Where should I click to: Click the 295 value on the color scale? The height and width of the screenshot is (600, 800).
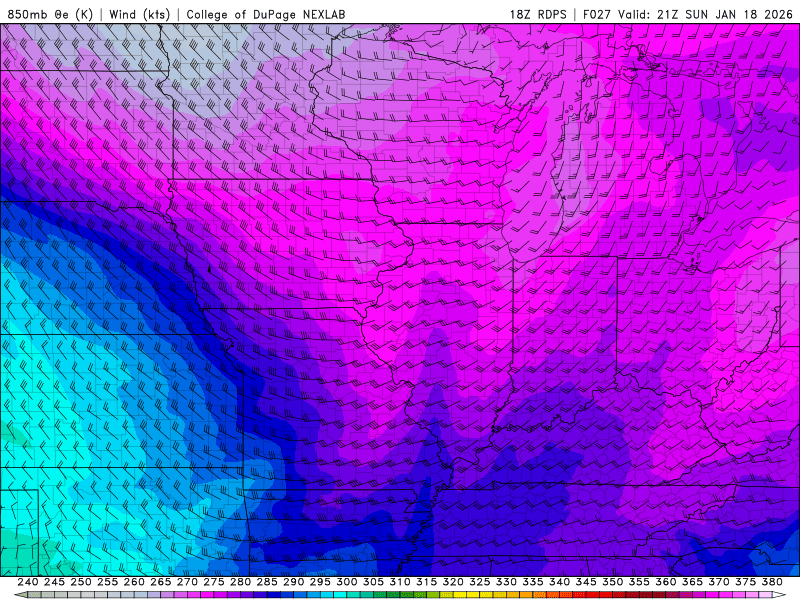[x=320, y=582]
